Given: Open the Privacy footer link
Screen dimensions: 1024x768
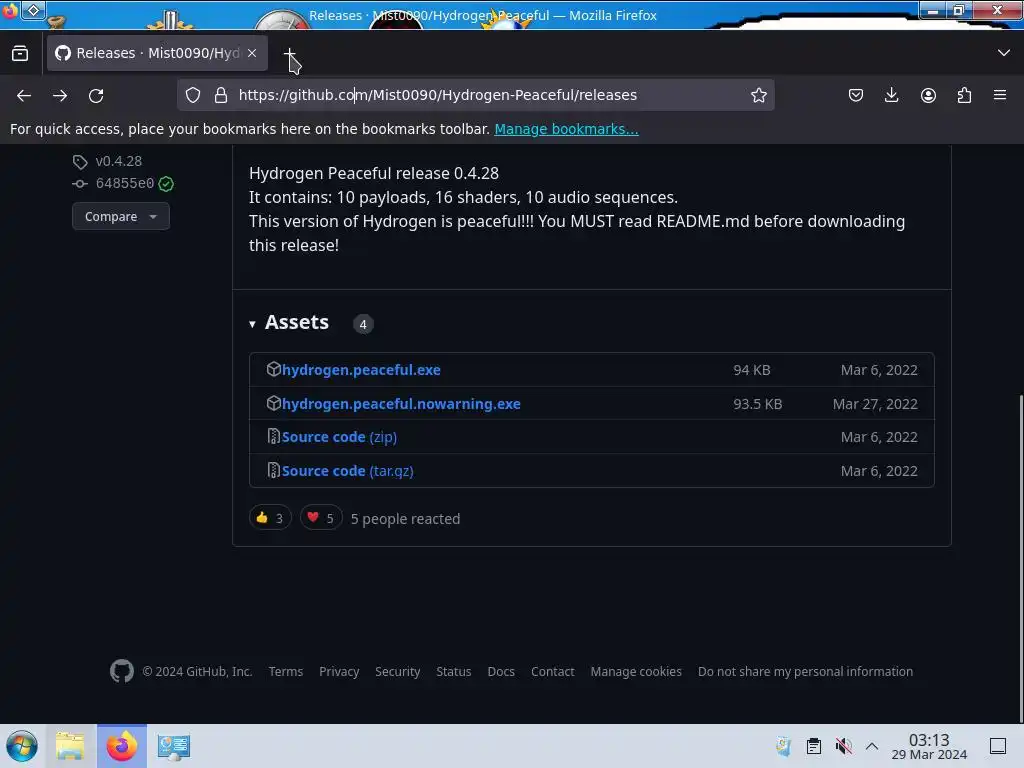Looking at the screenshot, I should pyautogui.click(x=339, y=671).
